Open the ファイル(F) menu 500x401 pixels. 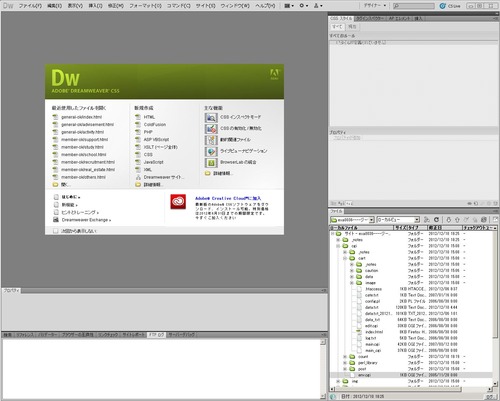(x=30, y=6)
